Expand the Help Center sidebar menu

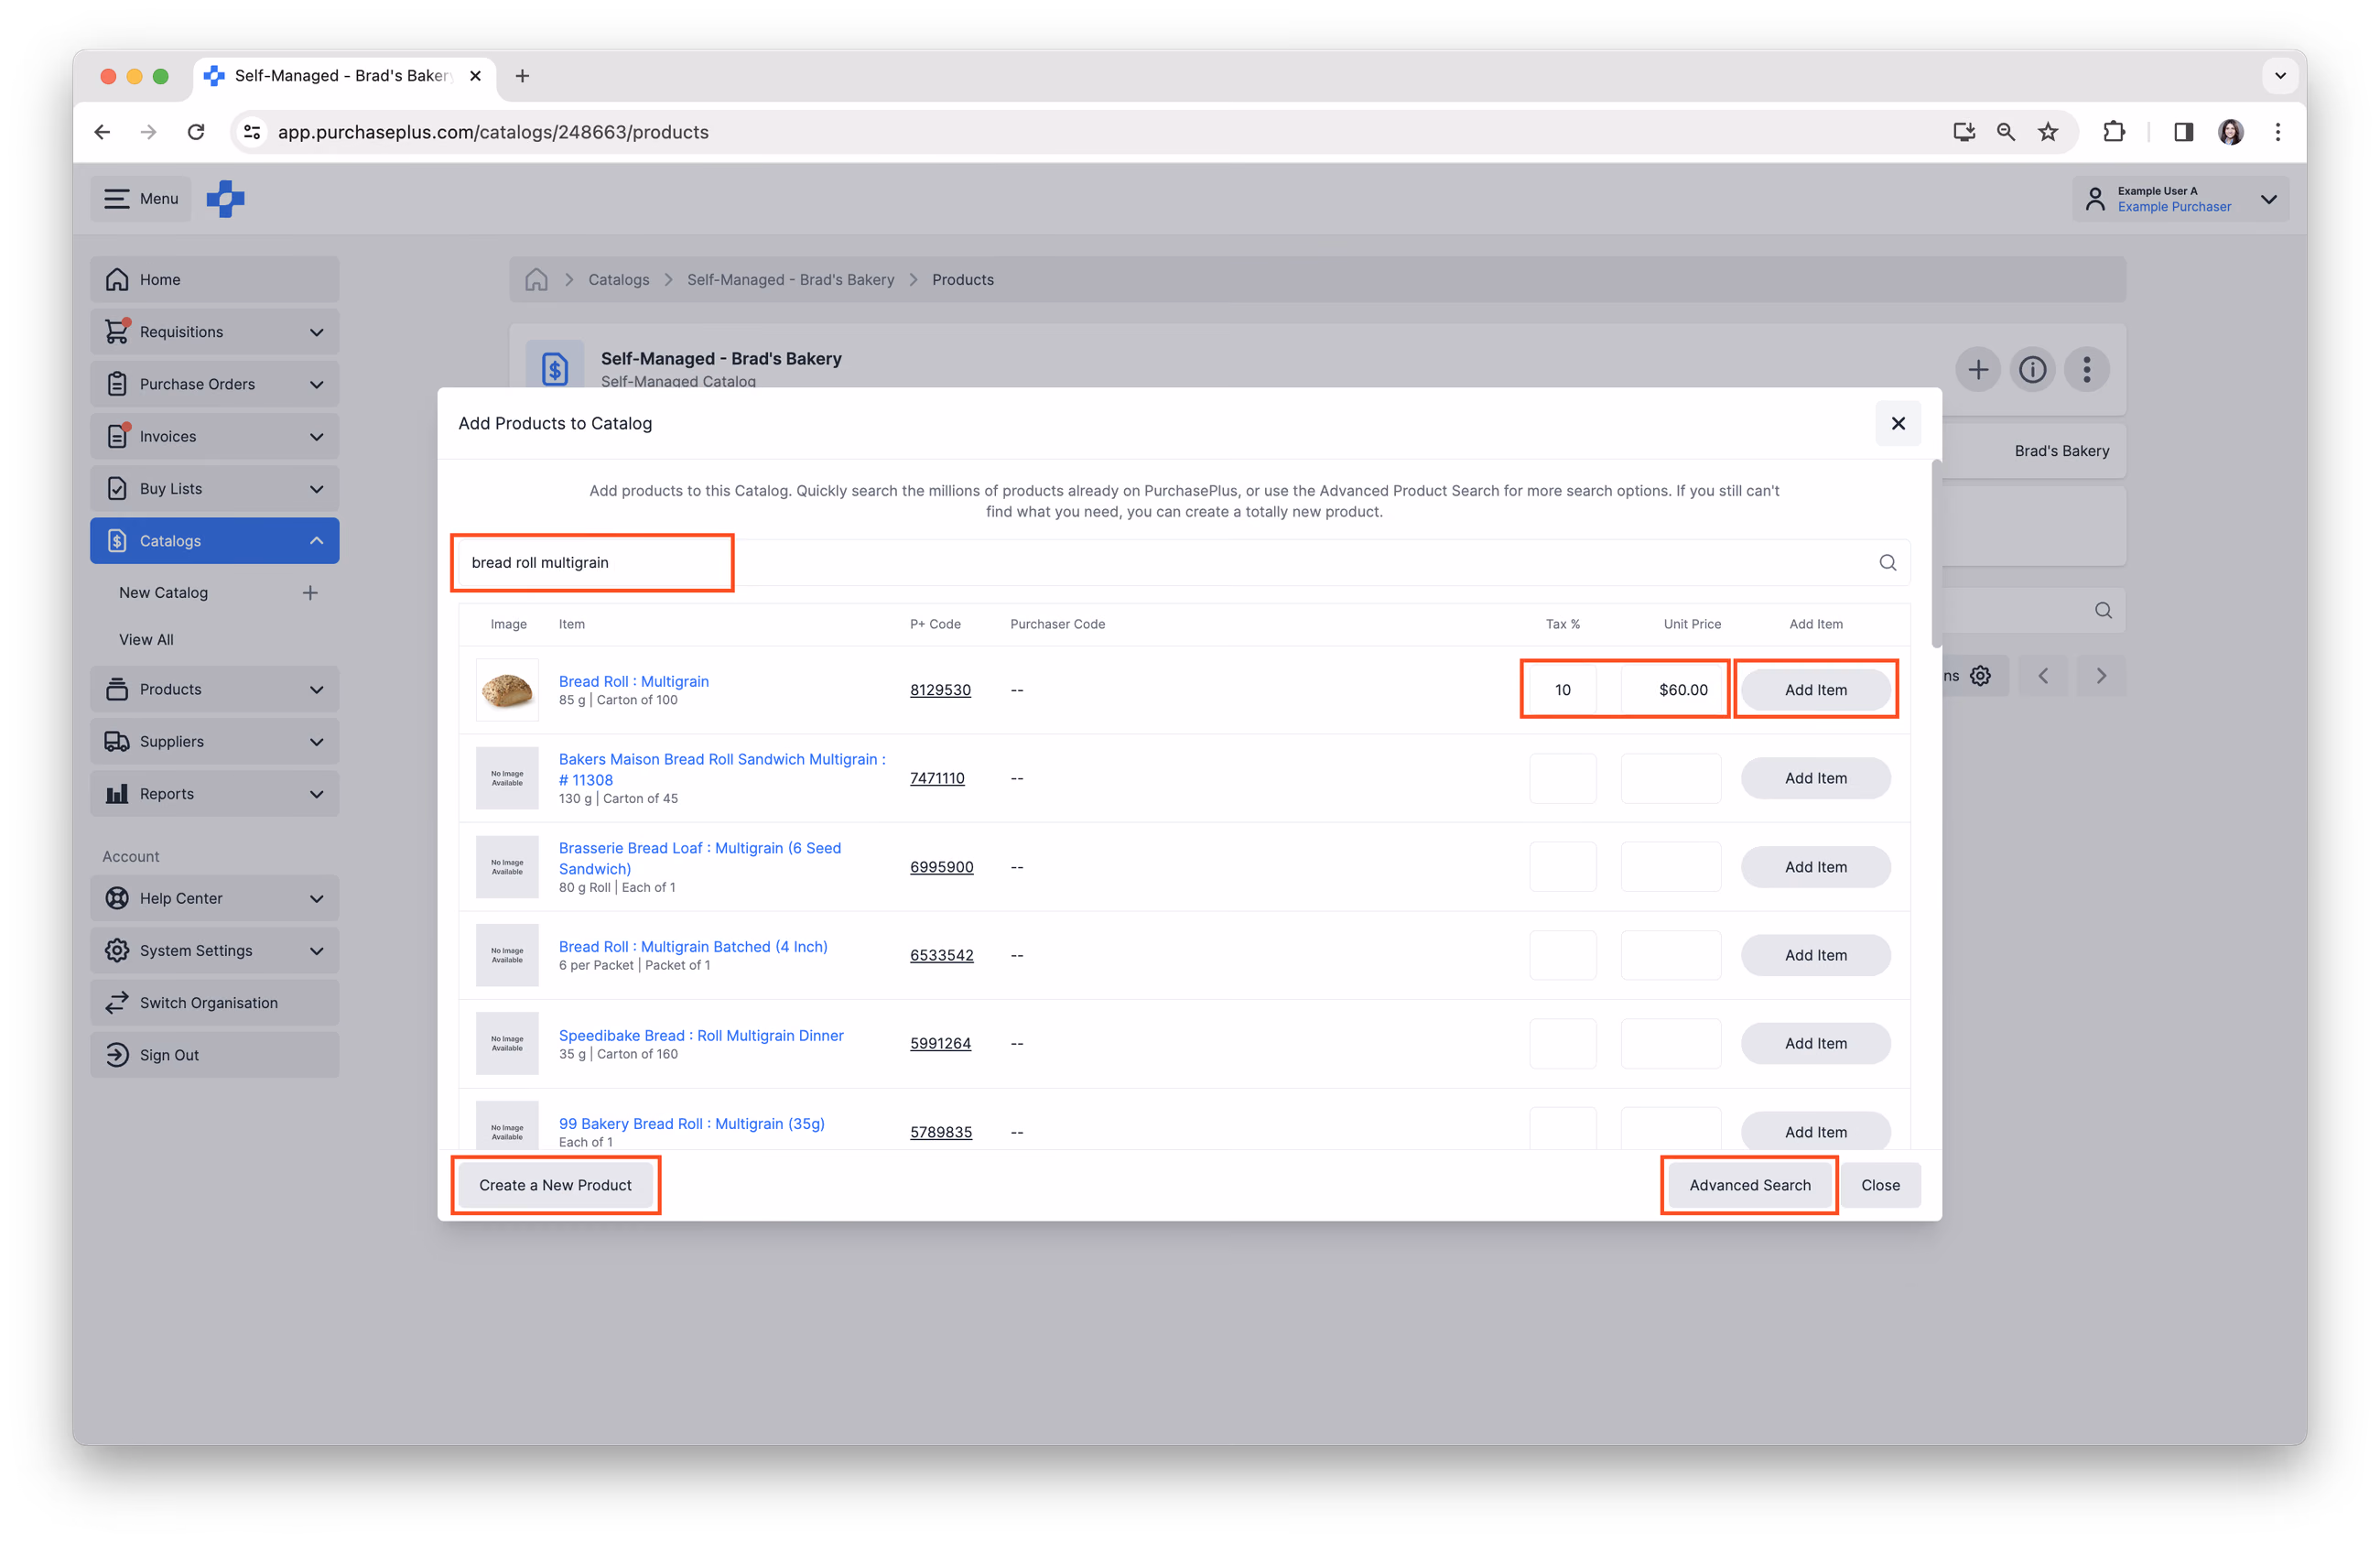click(214, 898)
